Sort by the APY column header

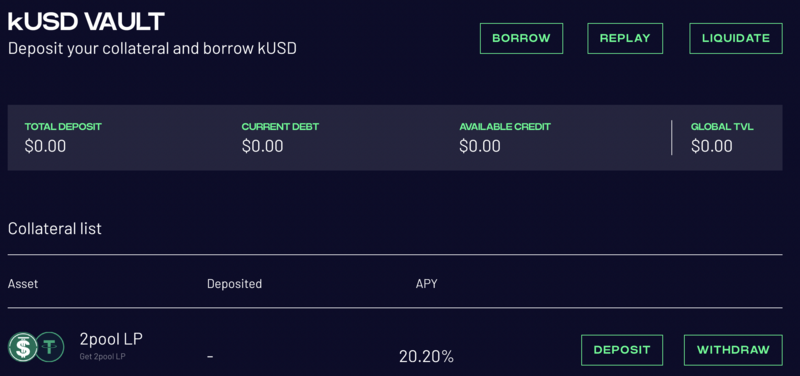[x=427, y=284]
